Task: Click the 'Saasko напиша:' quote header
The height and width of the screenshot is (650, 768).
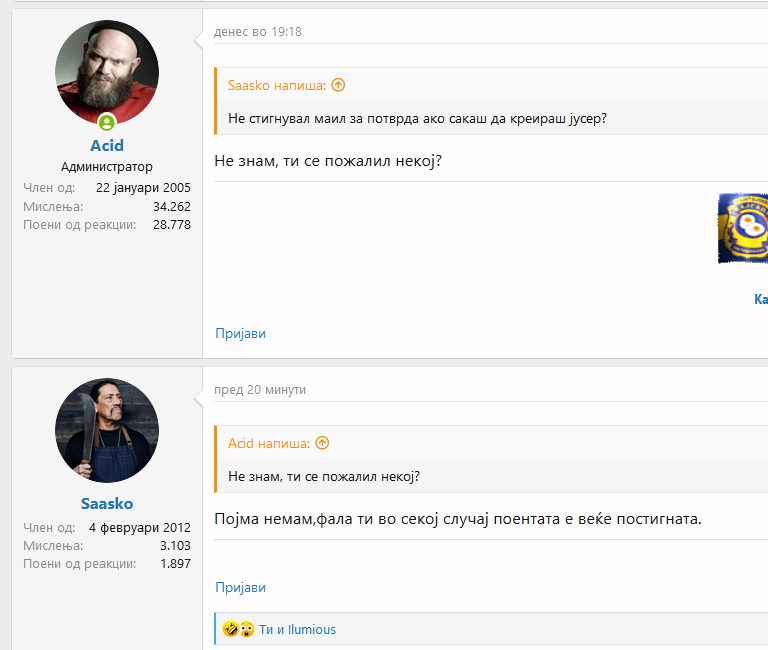Action: tap(277, 85)
